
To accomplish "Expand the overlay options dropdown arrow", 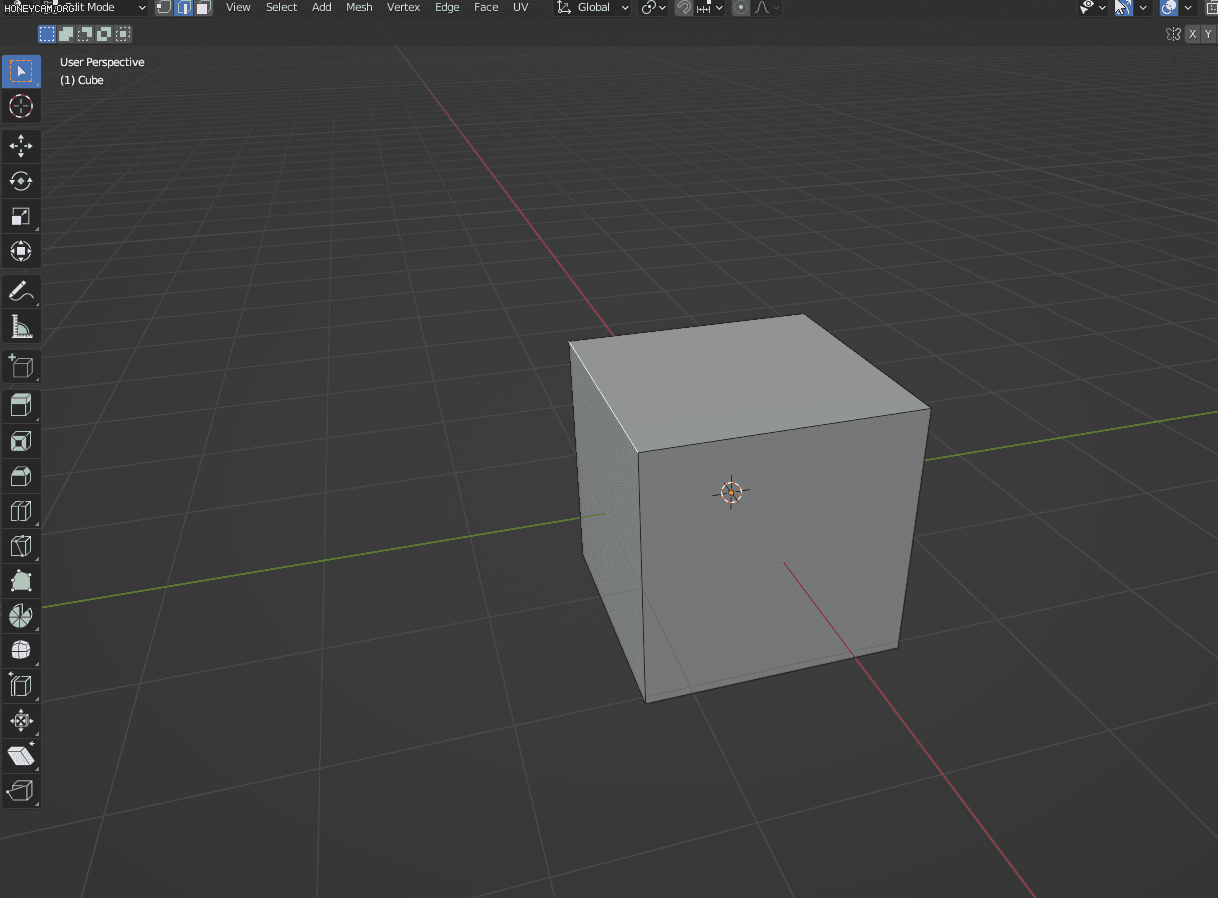I will tap(1188, 8).
